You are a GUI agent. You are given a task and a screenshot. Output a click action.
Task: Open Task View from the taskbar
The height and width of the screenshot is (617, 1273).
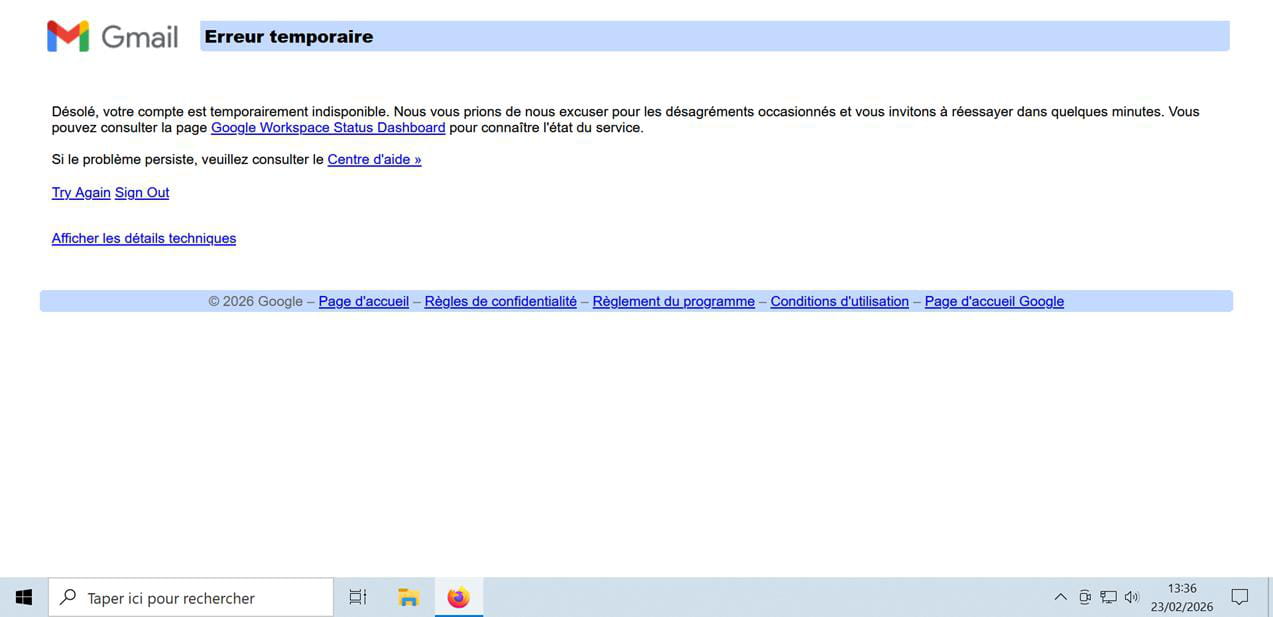(358, 597)
